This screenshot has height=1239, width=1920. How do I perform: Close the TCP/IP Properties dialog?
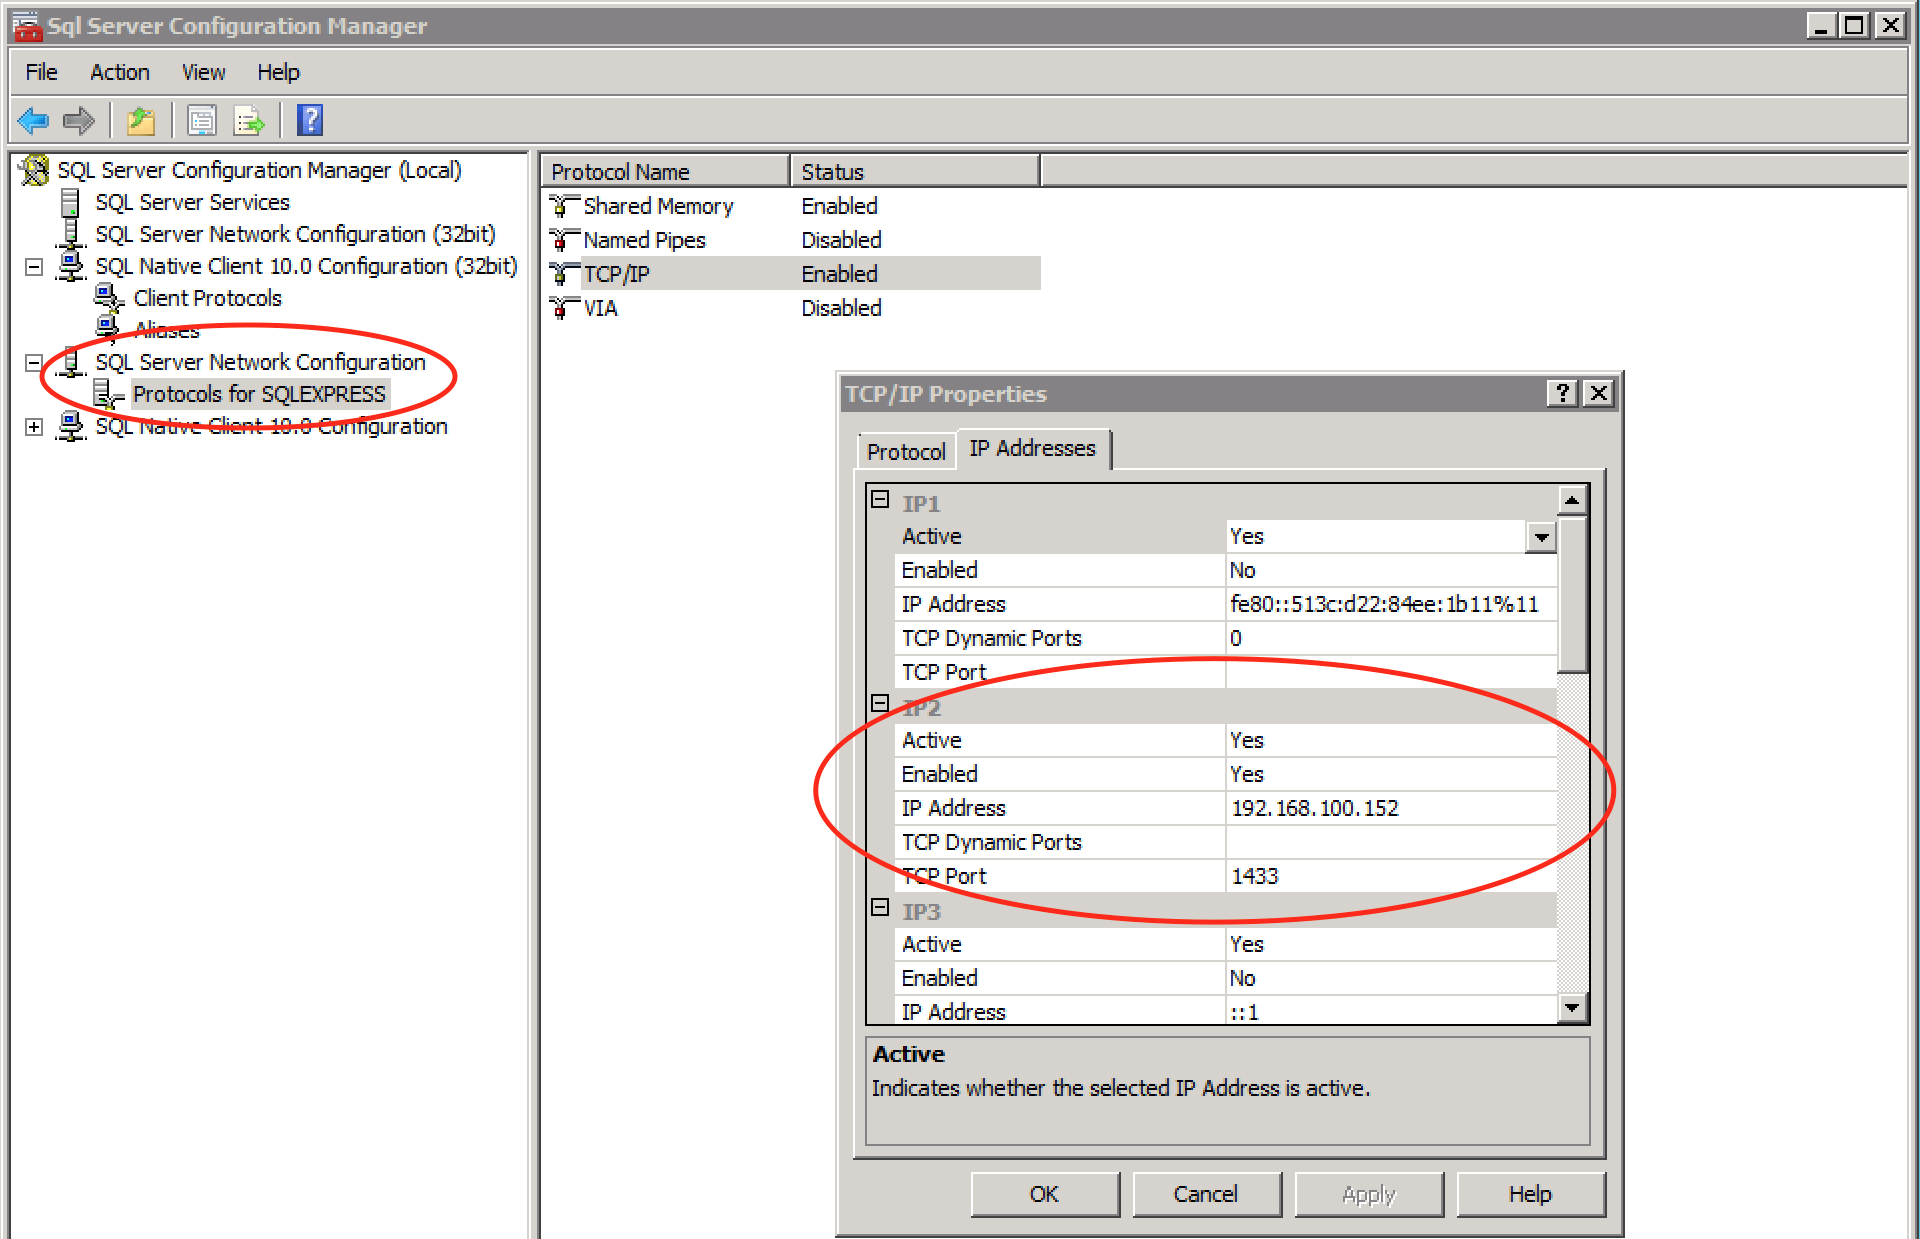click(1599, 393)
